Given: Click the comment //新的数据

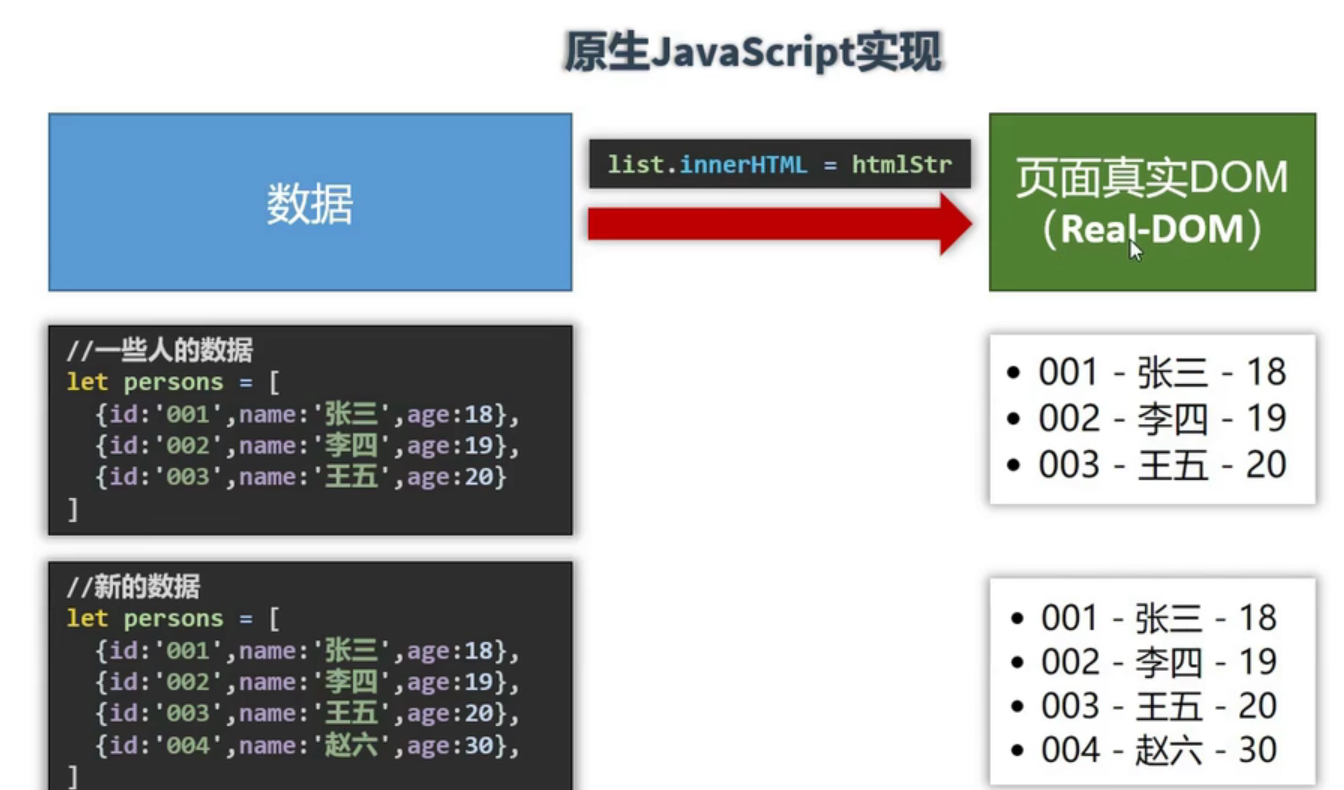Looking at the screenshot, I should (133, 586).
